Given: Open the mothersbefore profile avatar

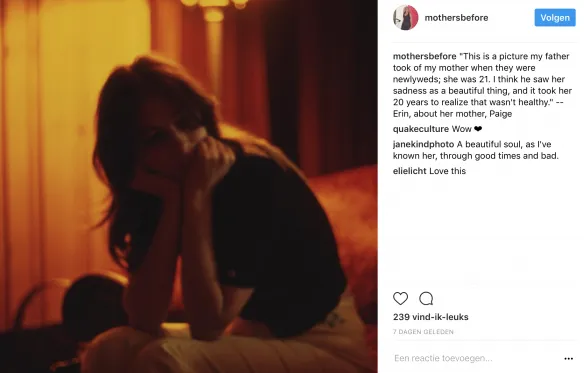Looking at the screenshot, I should tap(406, 18).
